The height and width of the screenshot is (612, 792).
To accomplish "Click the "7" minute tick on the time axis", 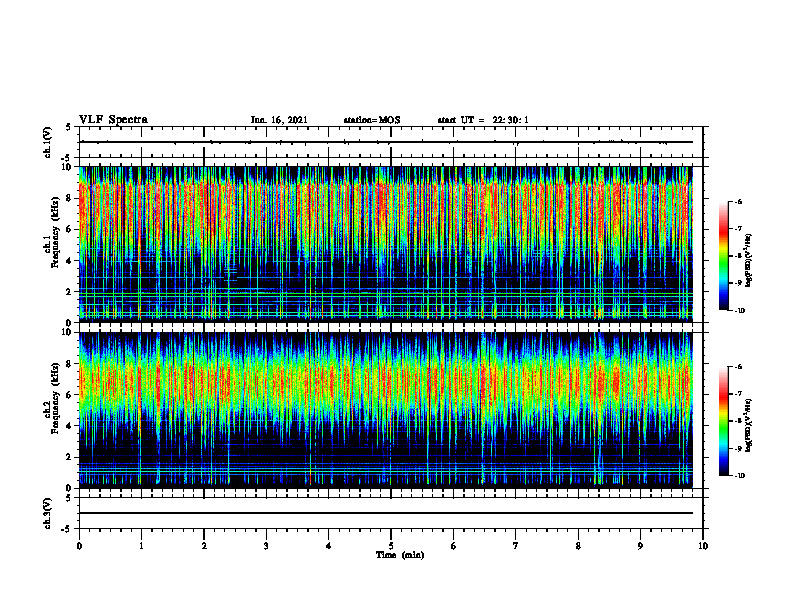I will [516, 546].
